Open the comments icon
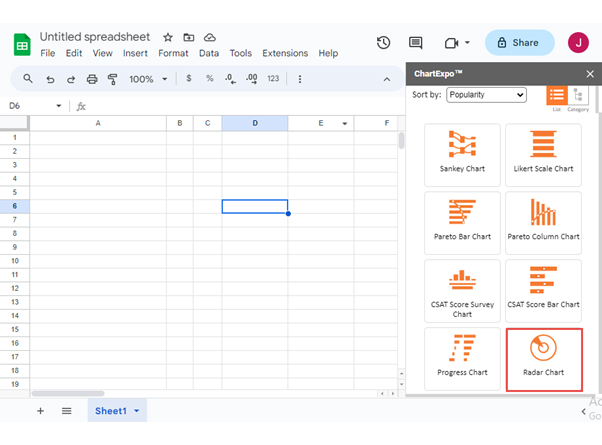The width and height of the screenshot is (602, 445). click(415, 43)
